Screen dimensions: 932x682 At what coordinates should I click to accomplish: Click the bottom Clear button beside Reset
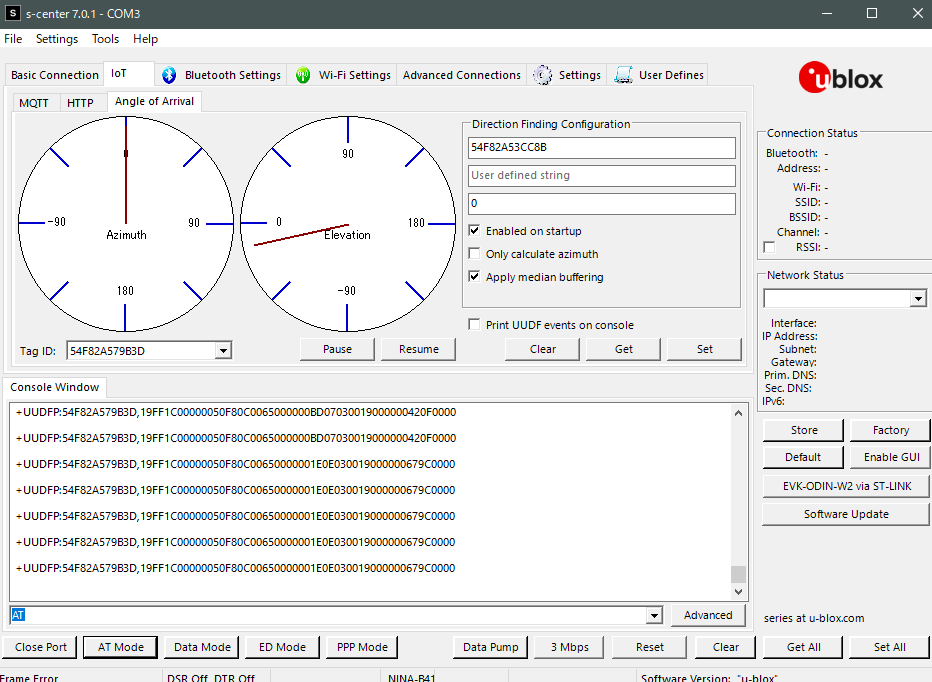[x=726, y=647]
